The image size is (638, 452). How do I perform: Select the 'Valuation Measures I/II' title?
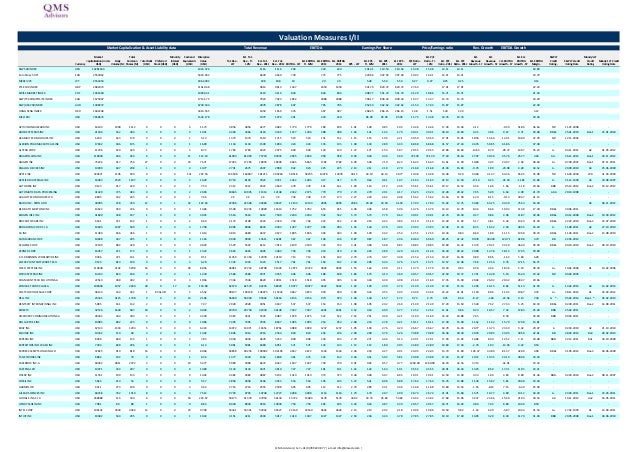click(319, 37)
